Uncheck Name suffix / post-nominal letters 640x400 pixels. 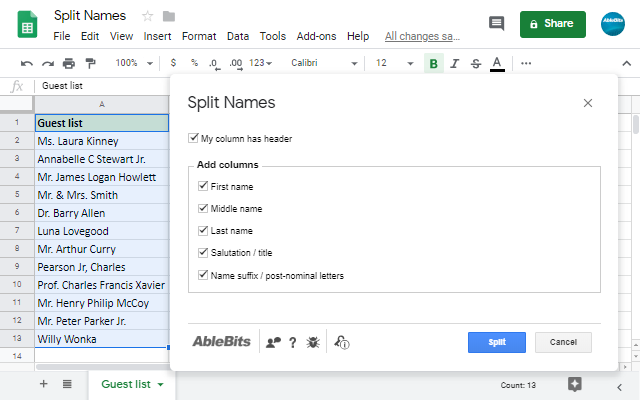point(203,275)
